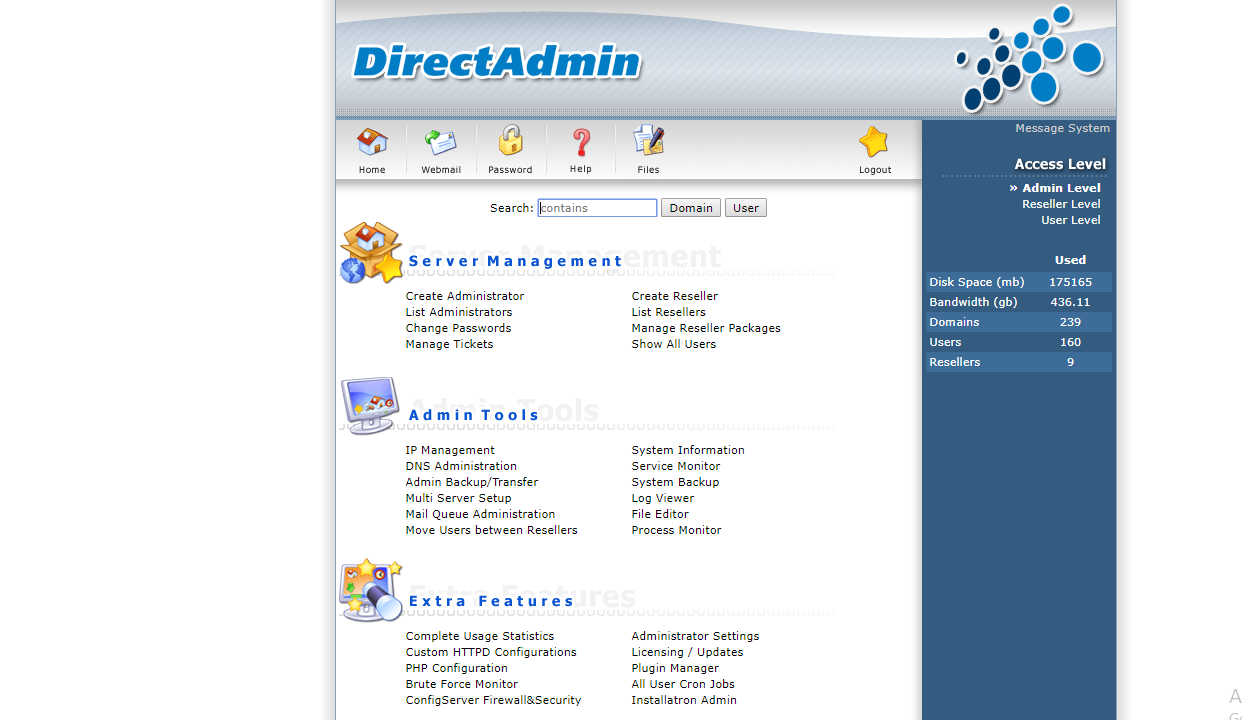
Task: Click the User search button
Action: coord(746,208)
